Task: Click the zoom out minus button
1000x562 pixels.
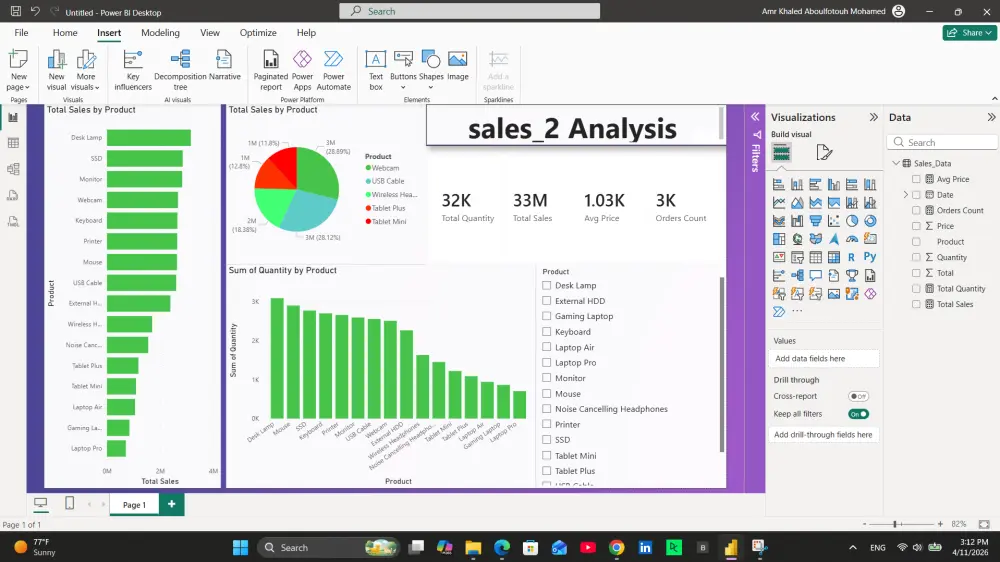Action: click(864, 524)
